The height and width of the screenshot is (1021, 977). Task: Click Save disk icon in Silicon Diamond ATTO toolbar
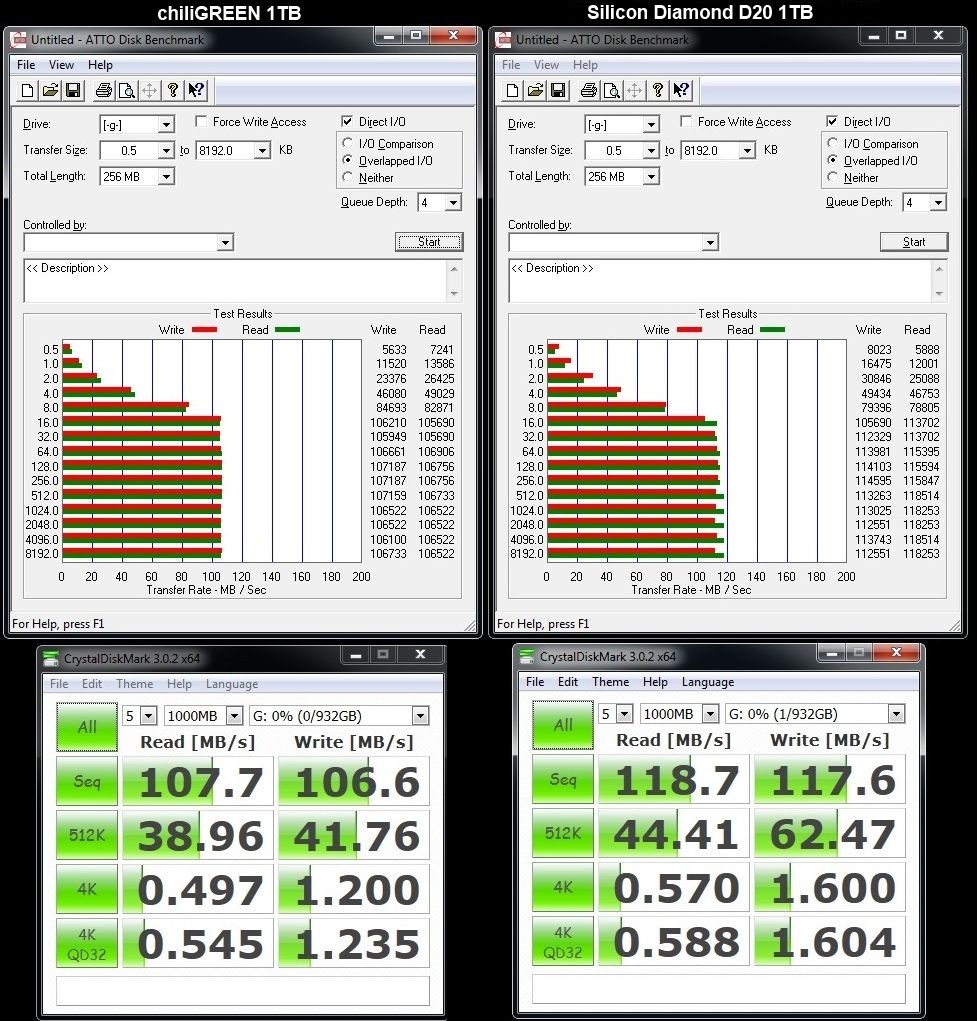[558, 91]
